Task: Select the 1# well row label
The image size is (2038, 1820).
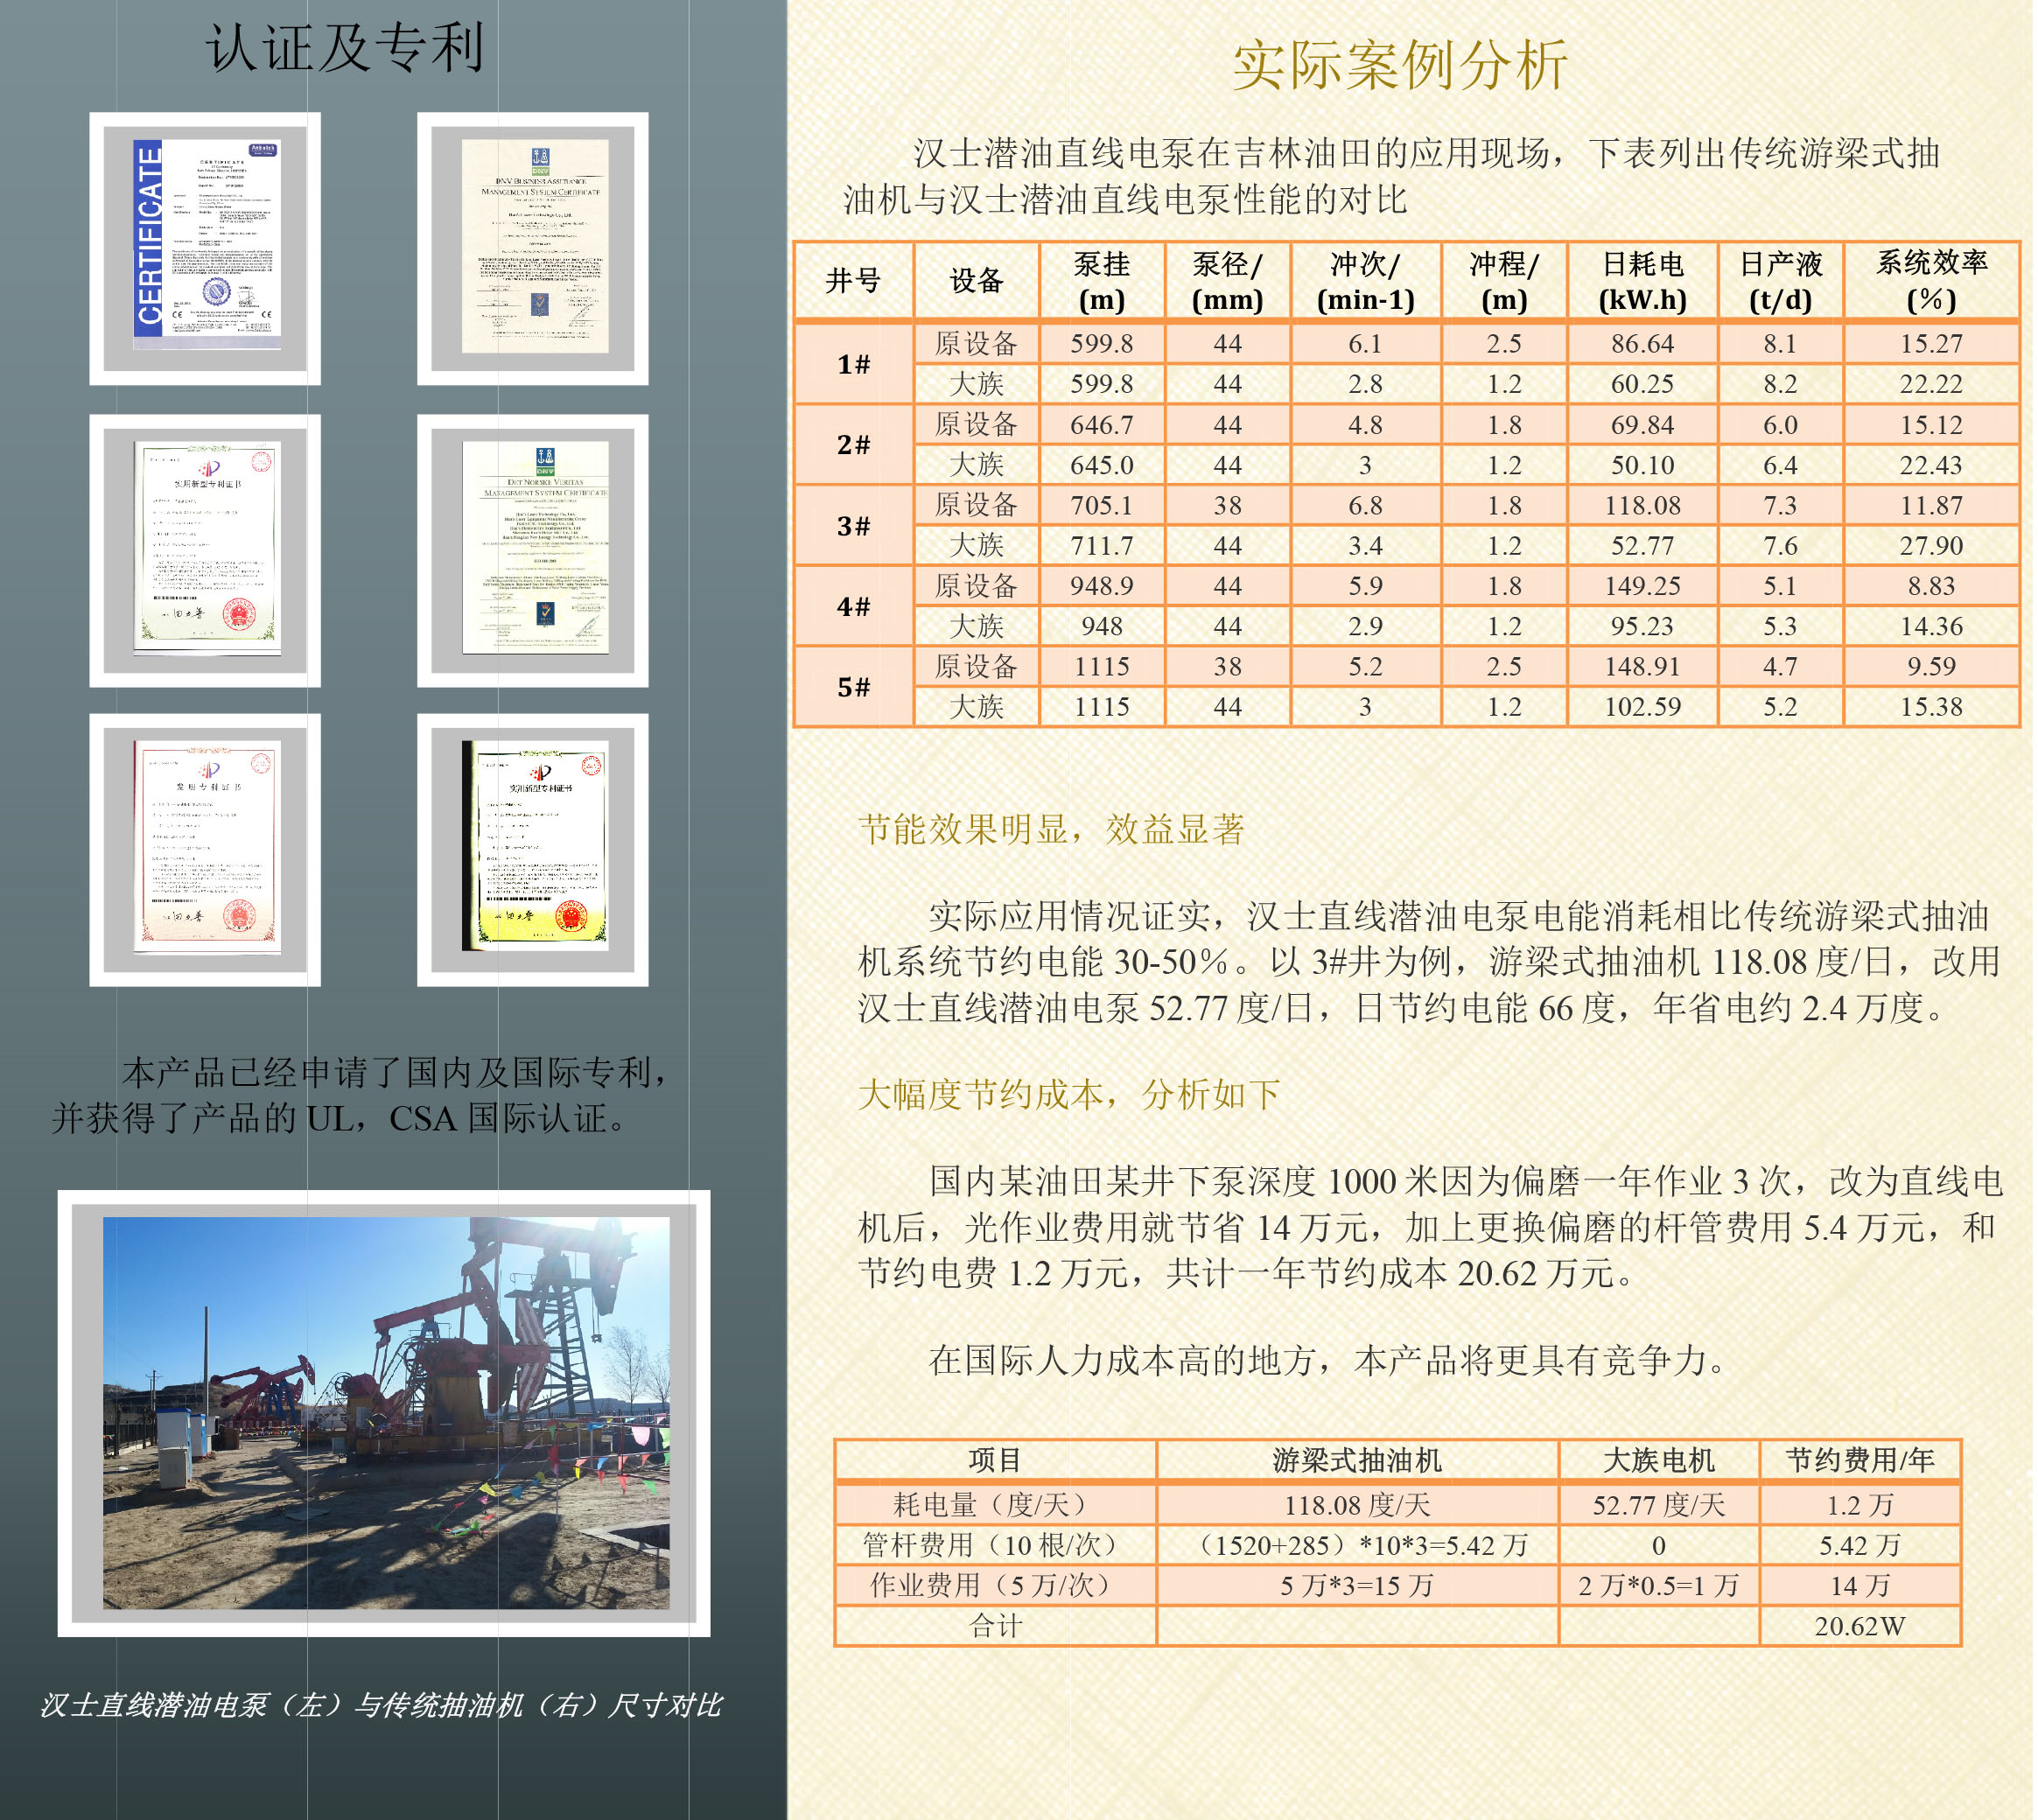Action: tap(854, 364)
